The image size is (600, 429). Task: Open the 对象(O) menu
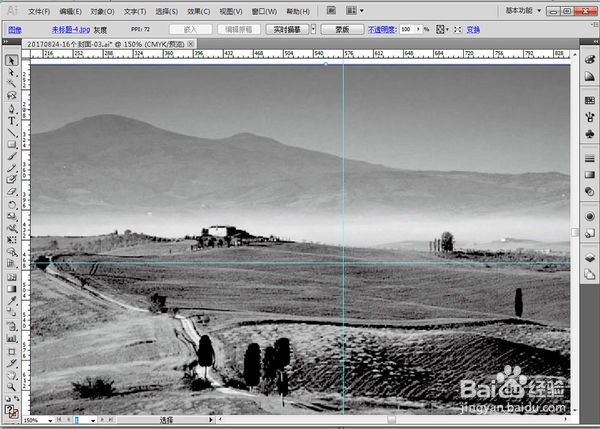coord(102,11)
